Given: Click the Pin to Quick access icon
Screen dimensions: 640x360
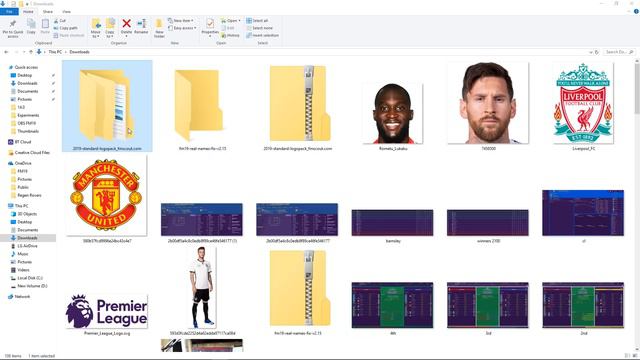Looking at the screenshot, I should click(13, 24).
